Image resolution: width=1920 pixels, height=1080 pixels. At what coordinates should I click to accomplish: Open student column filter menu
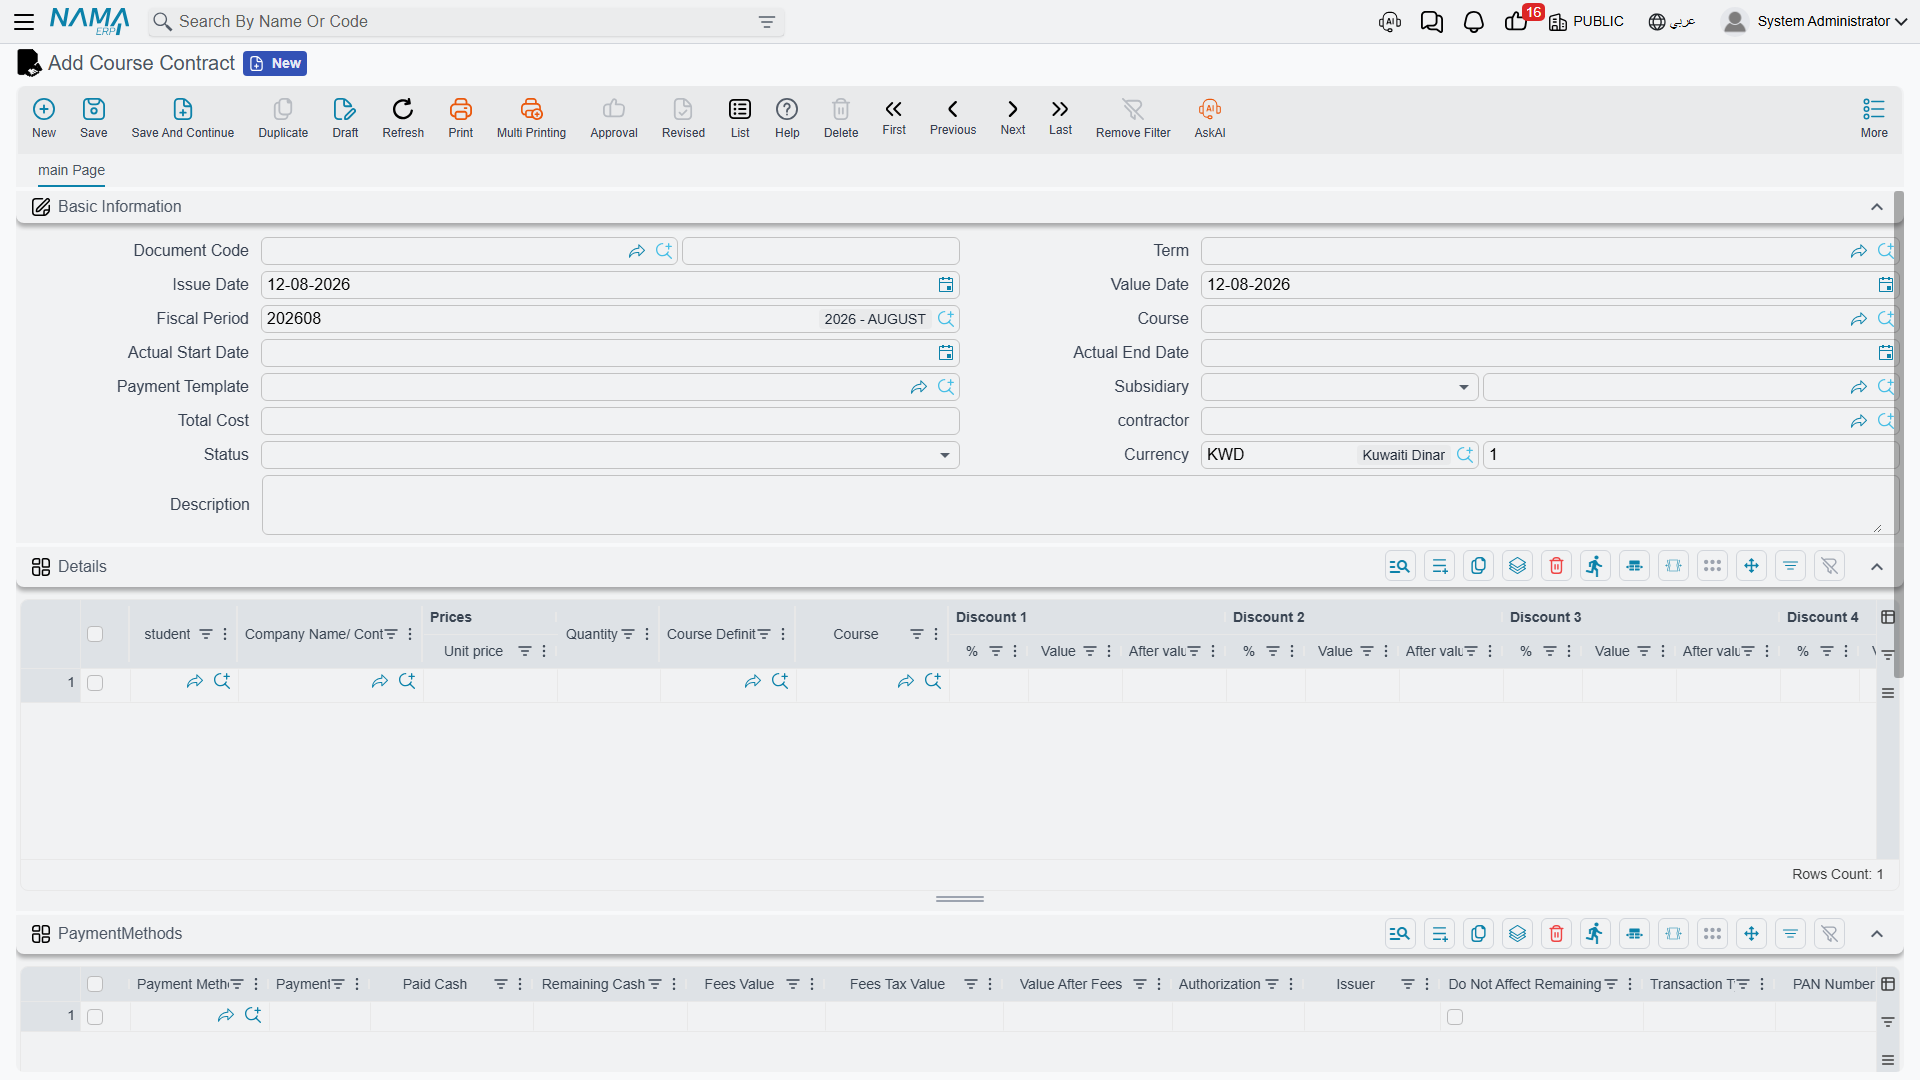click(206, 634)
